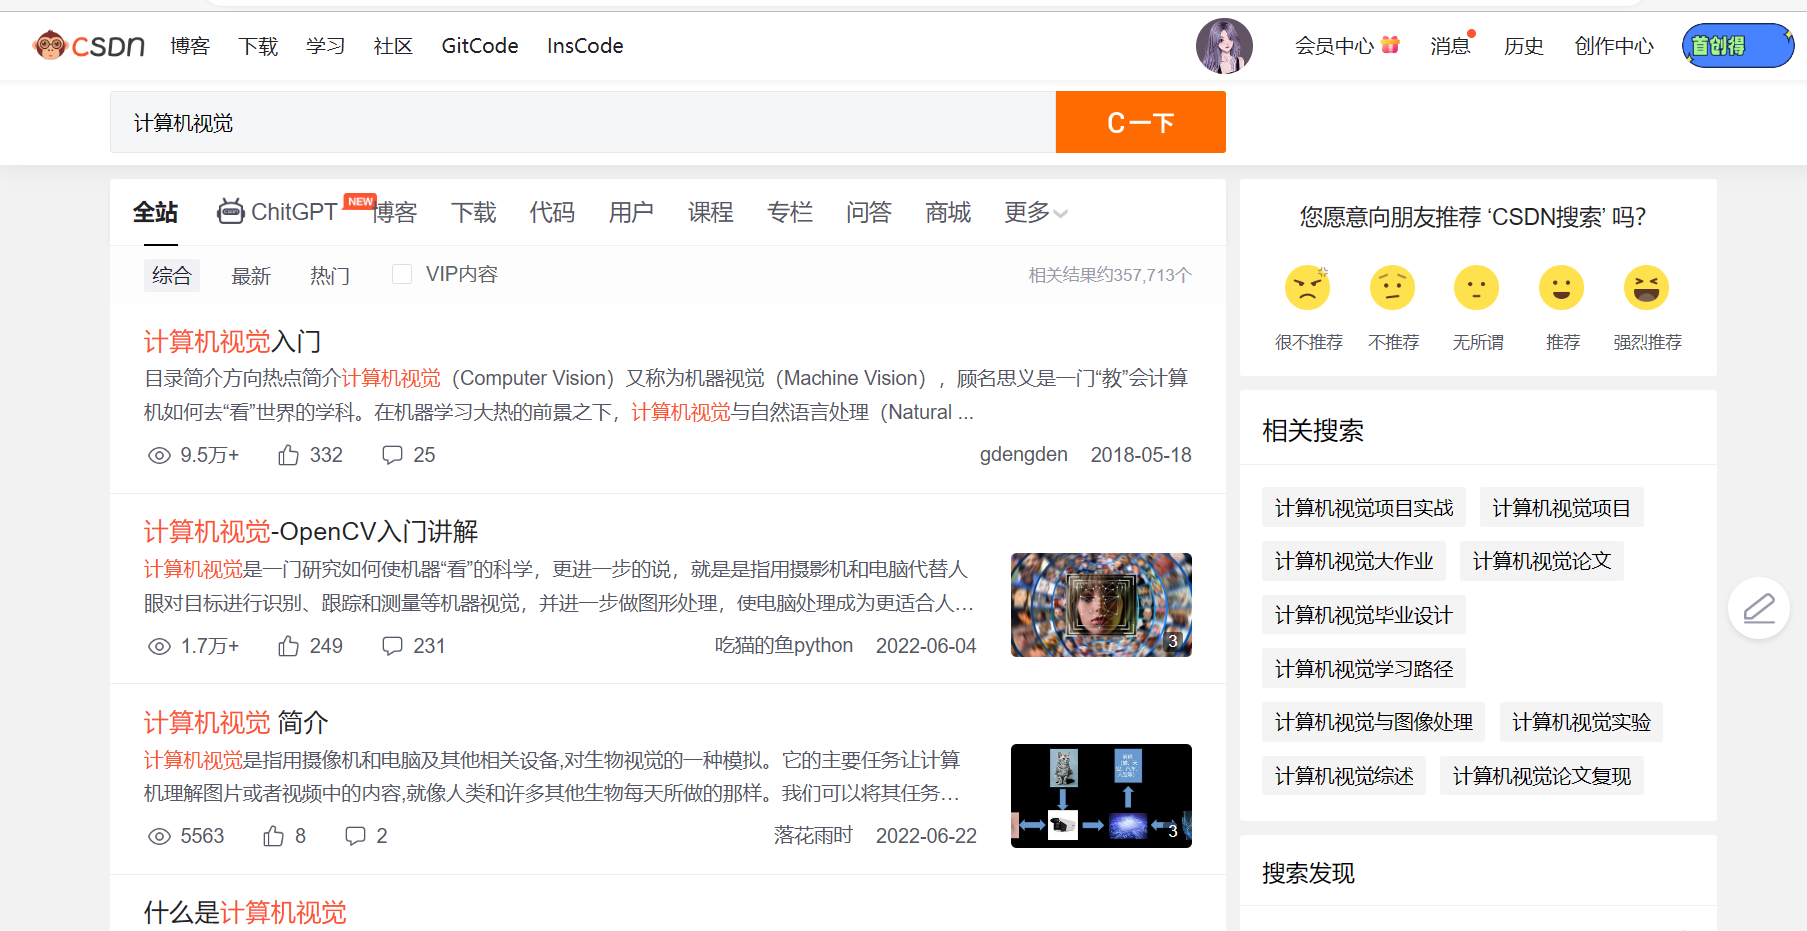Viewport: 1807px width, 931px height.
Task: Click the search input field with 计算机视觉
Action: pyautogui.click(x=582, y=123)
